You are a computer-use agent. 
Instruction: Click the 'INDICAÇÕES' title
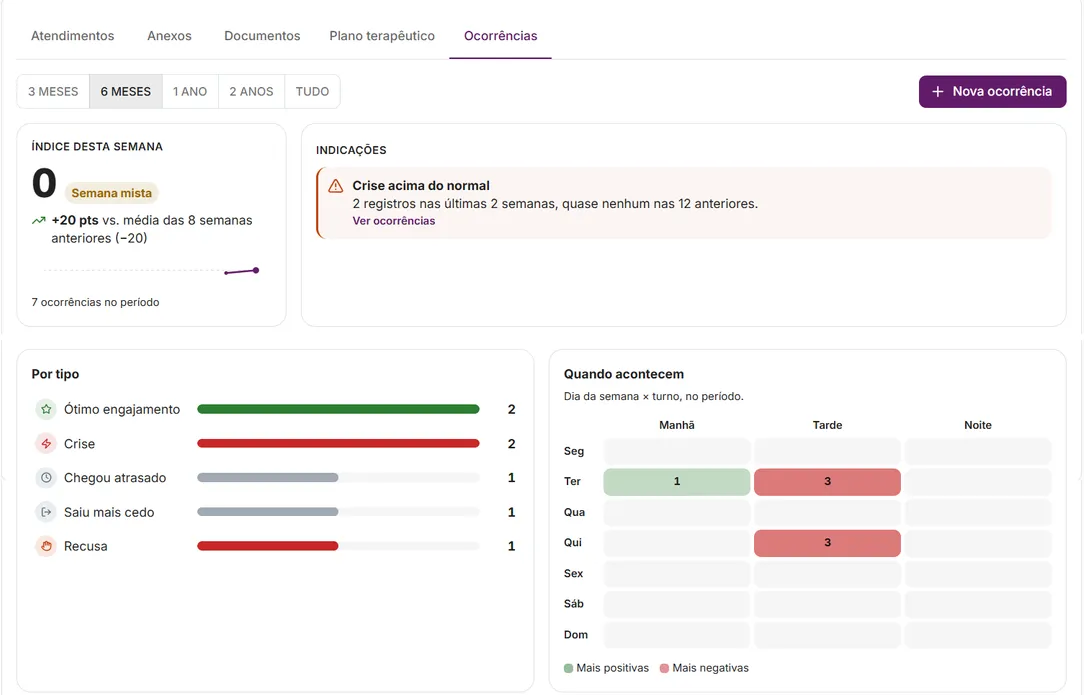click(351, 149)
